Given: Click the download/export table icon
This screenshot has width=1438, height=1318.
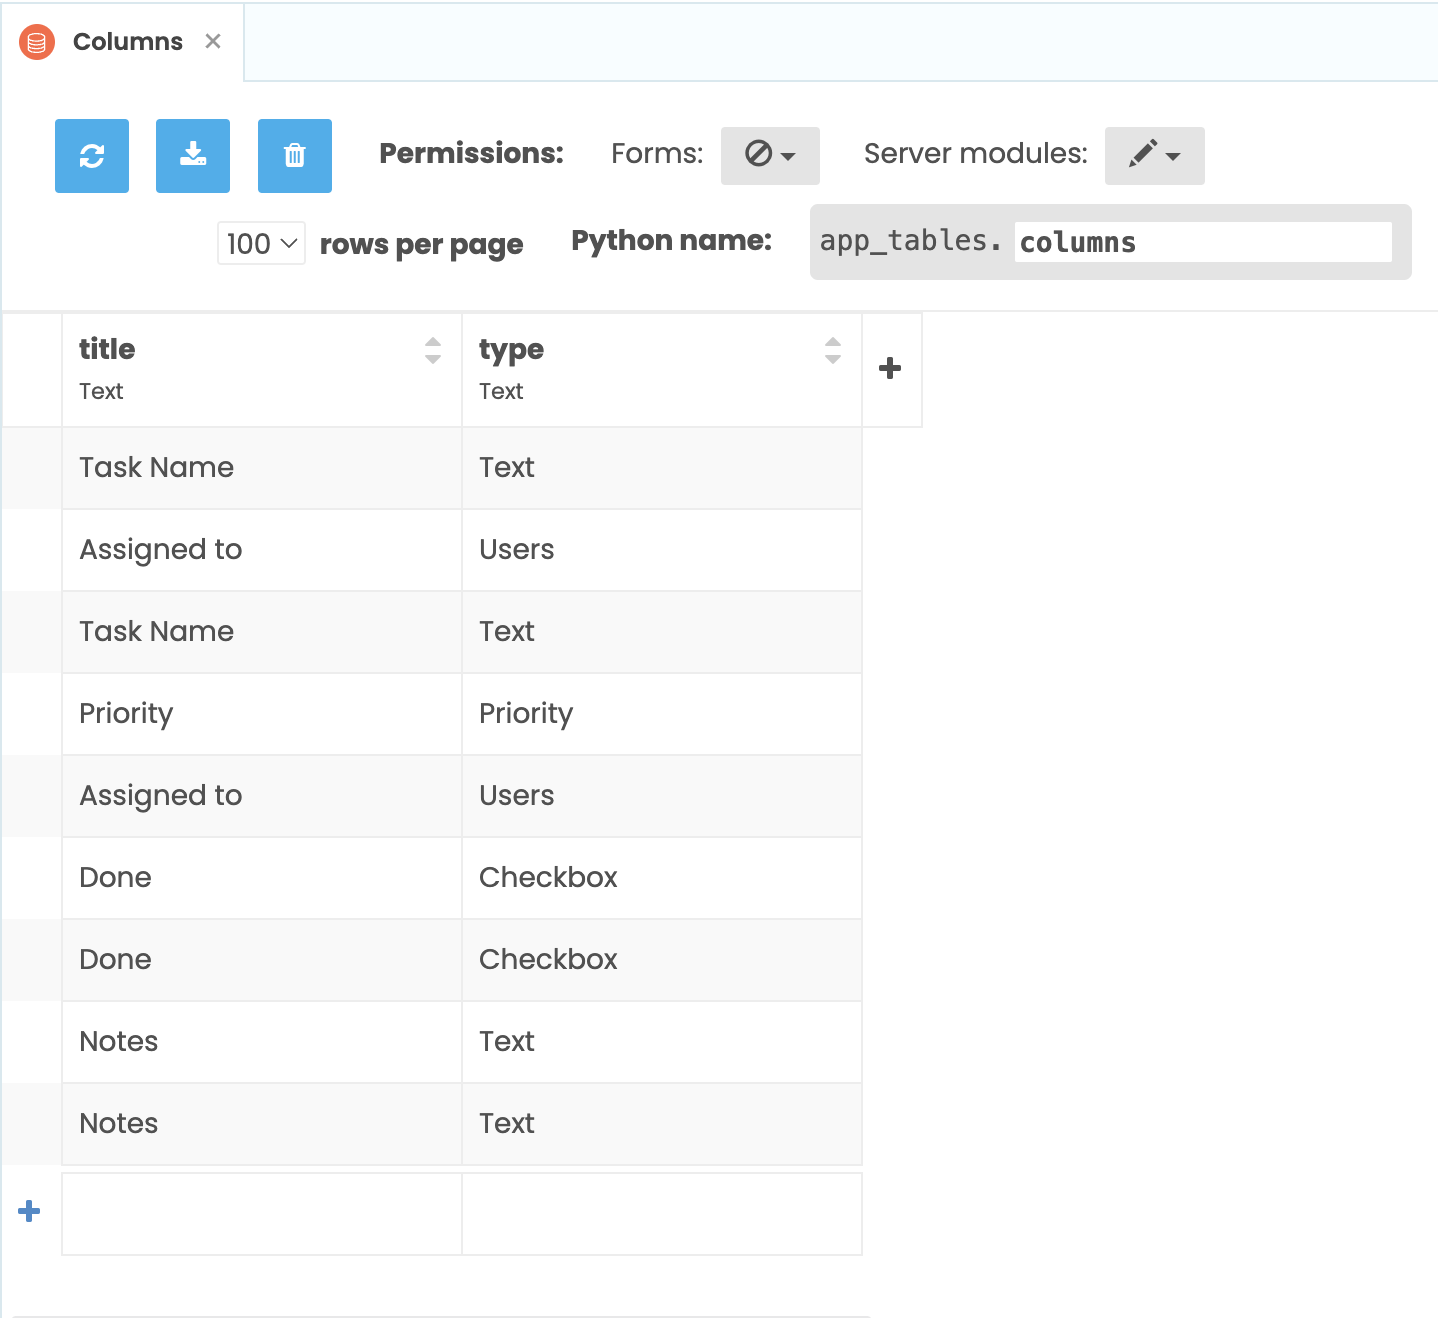Looking at the screenshot, I should coord(192,156).
